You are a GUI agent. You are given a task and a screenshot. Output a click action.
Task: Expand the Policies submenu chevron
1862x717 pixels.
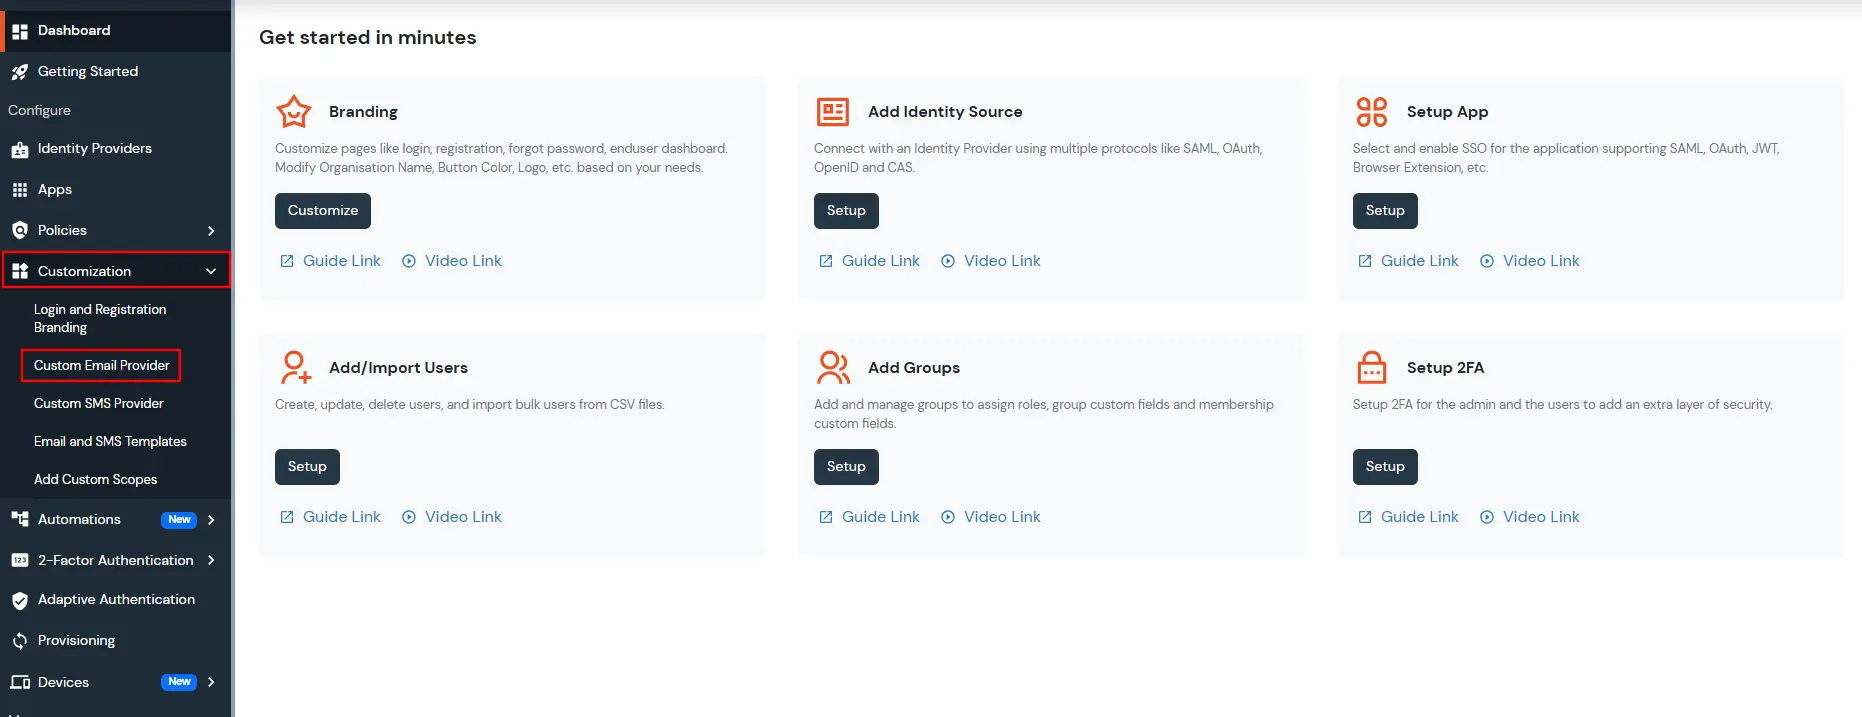point(211,231)
